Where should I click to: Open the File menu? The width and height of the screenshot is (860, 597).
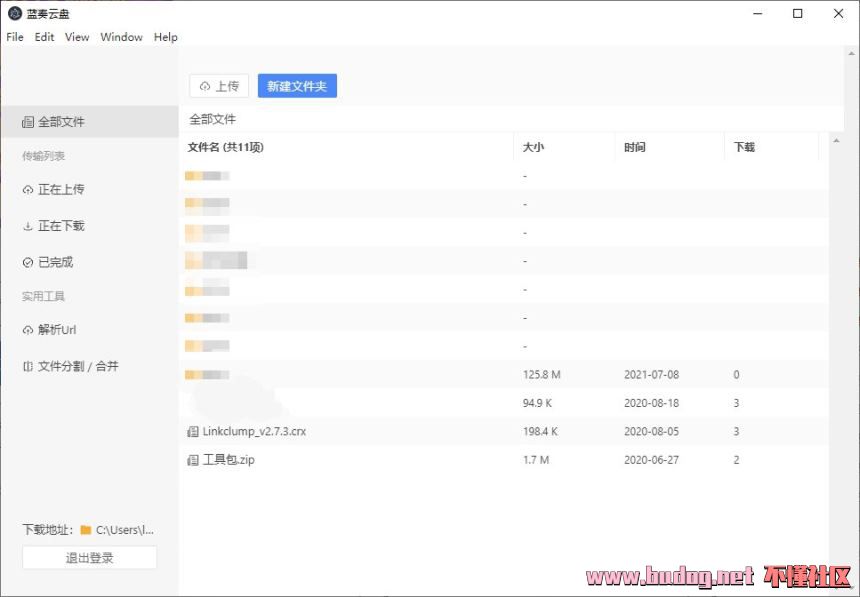click(x=15, y=37)
